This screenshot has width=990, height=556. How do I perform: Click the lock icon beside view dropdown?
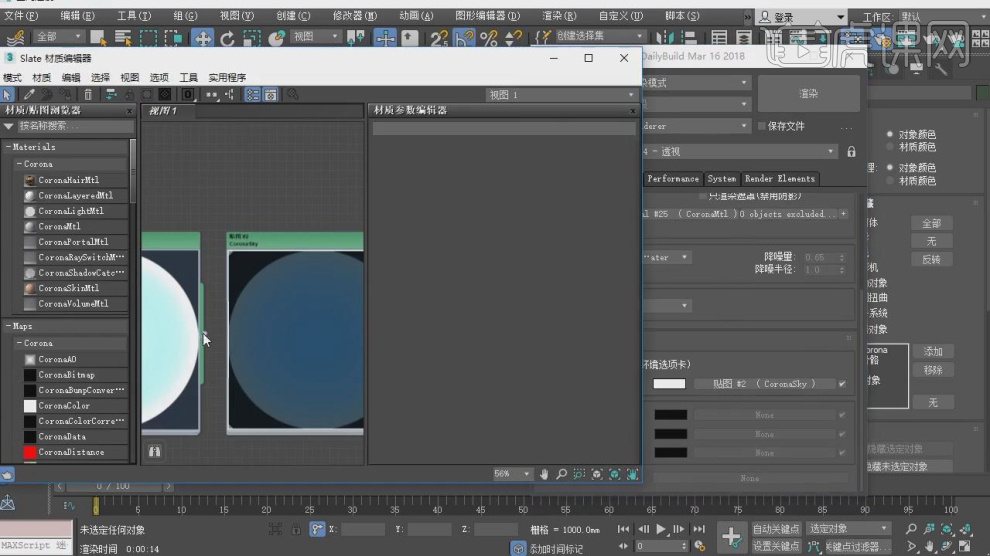pyautogui.click(x=851, y=152)
